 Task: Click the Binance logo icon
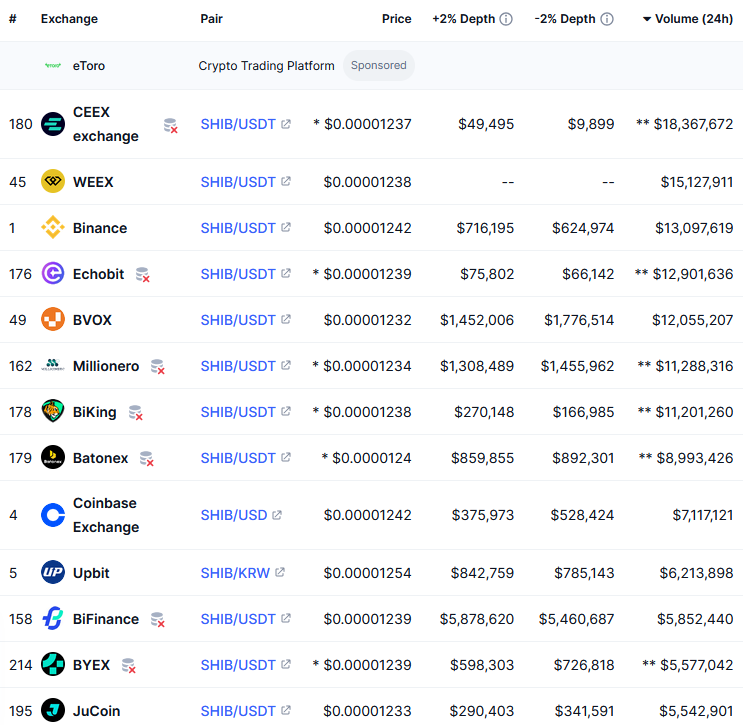click(53, 227)
